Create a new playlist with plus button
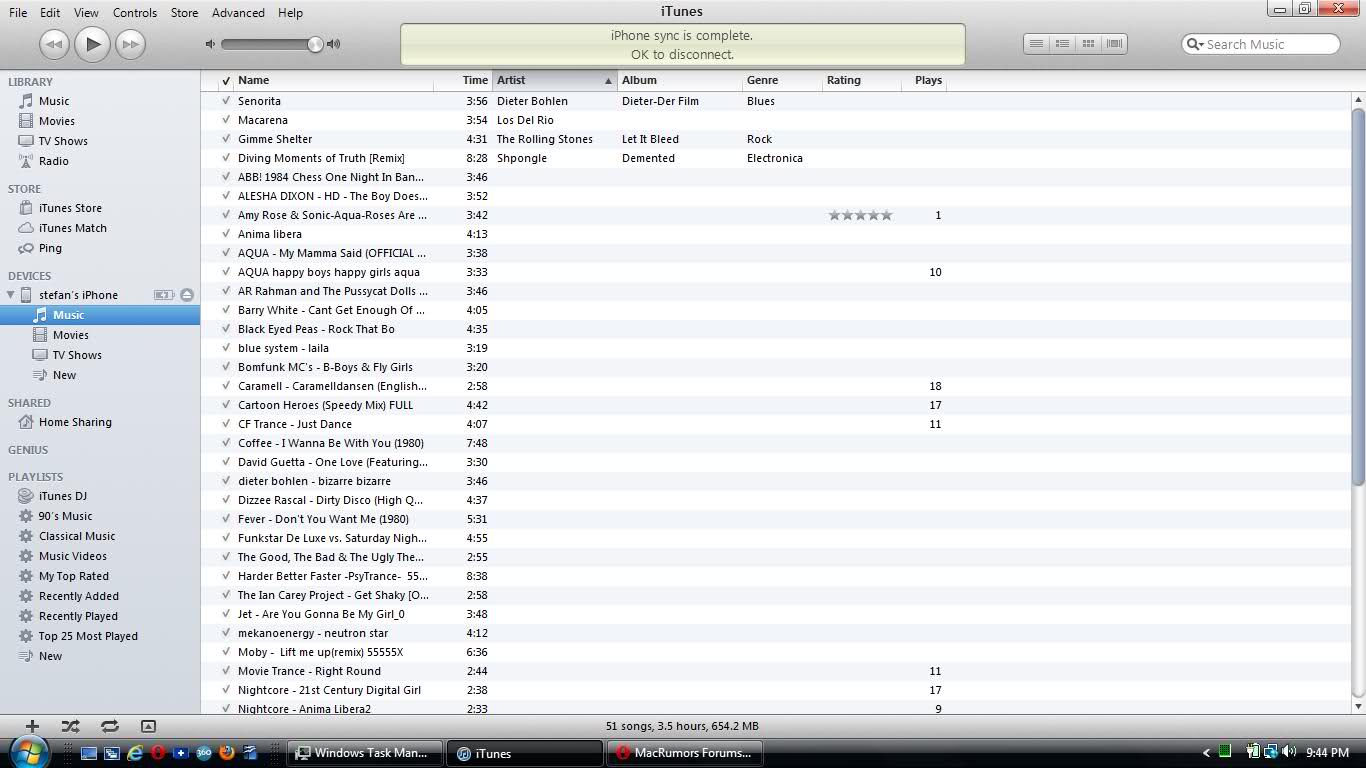This screenshot has width=1366, height=768. click(32, 726)
